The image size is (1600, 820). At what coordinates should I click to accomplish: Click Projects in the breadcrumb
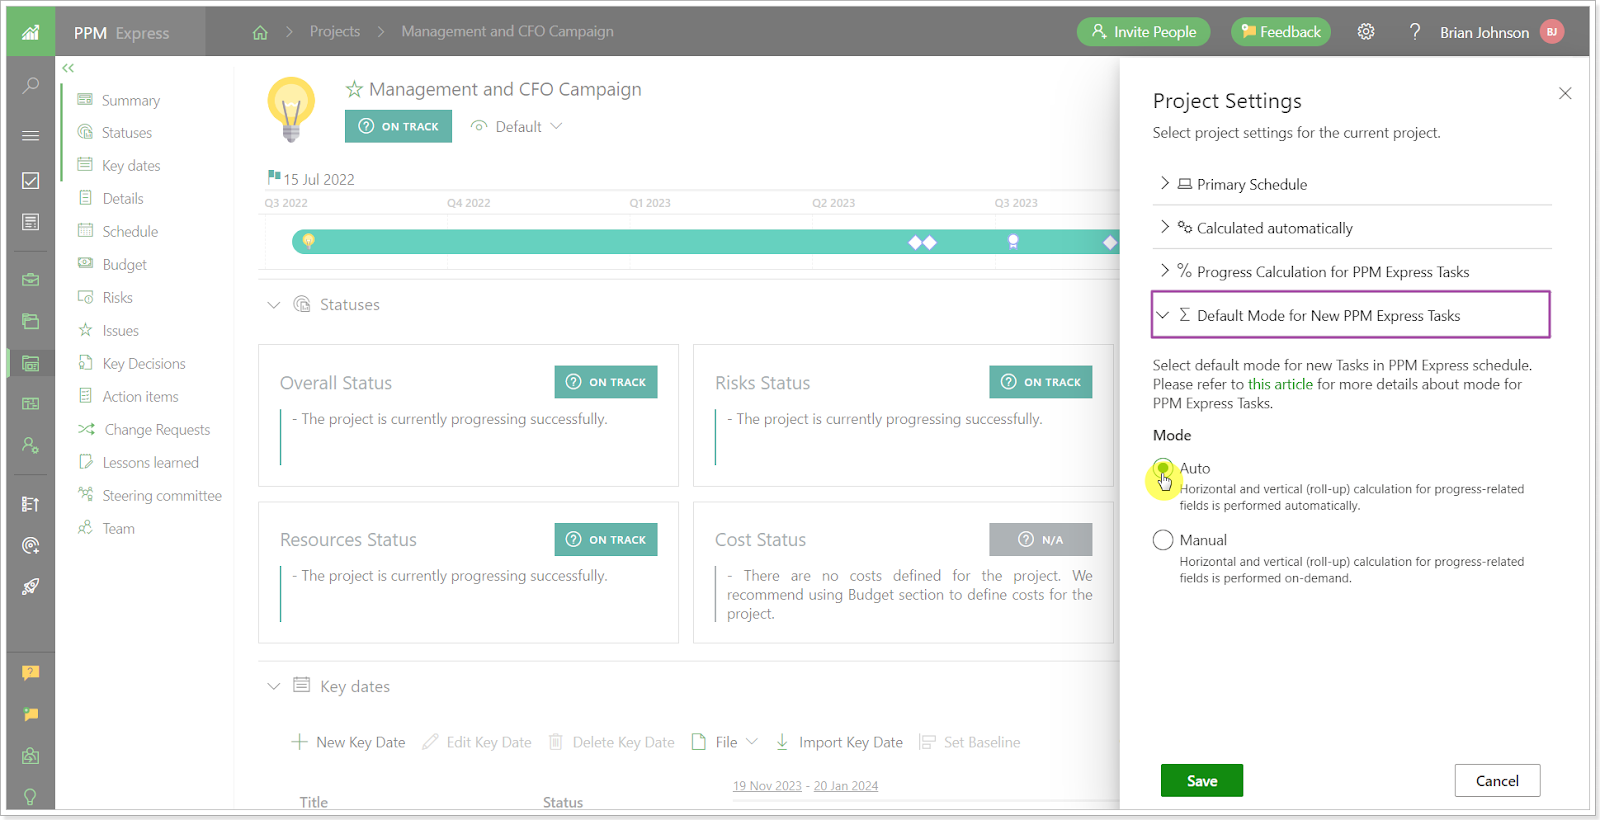point(335,32)
